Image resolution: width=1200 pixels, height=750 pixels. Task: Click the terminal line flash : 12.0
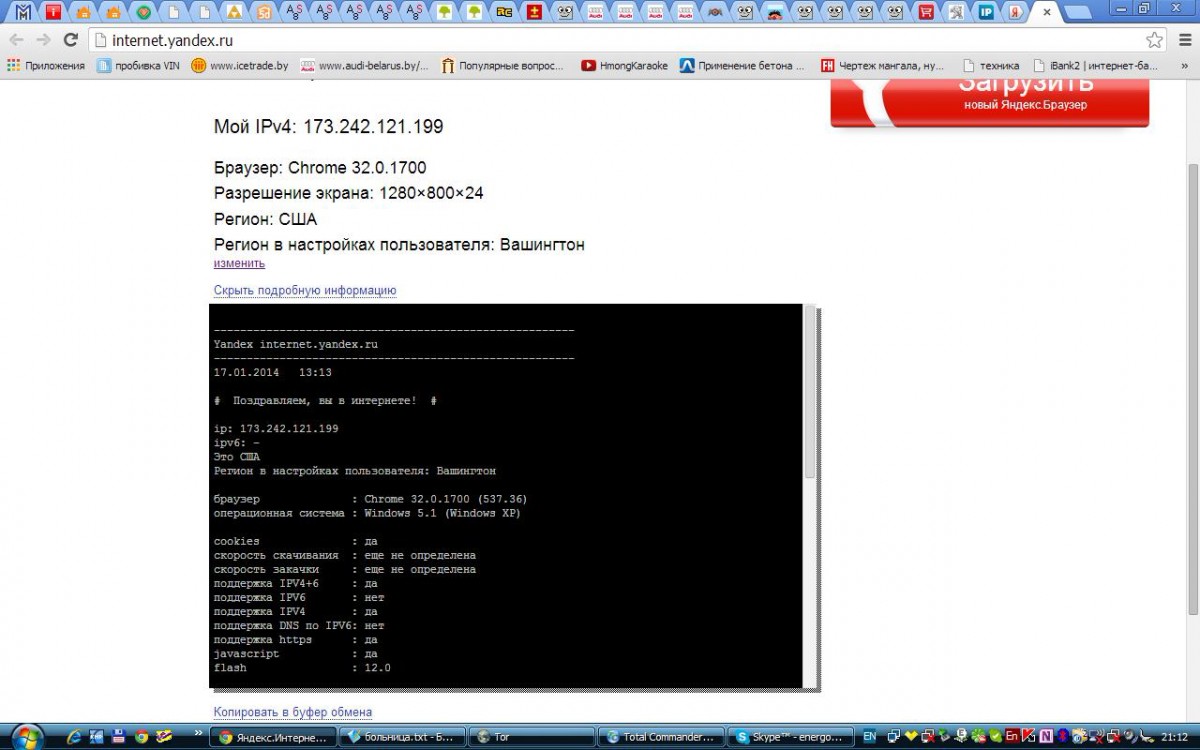pos(302,667)
